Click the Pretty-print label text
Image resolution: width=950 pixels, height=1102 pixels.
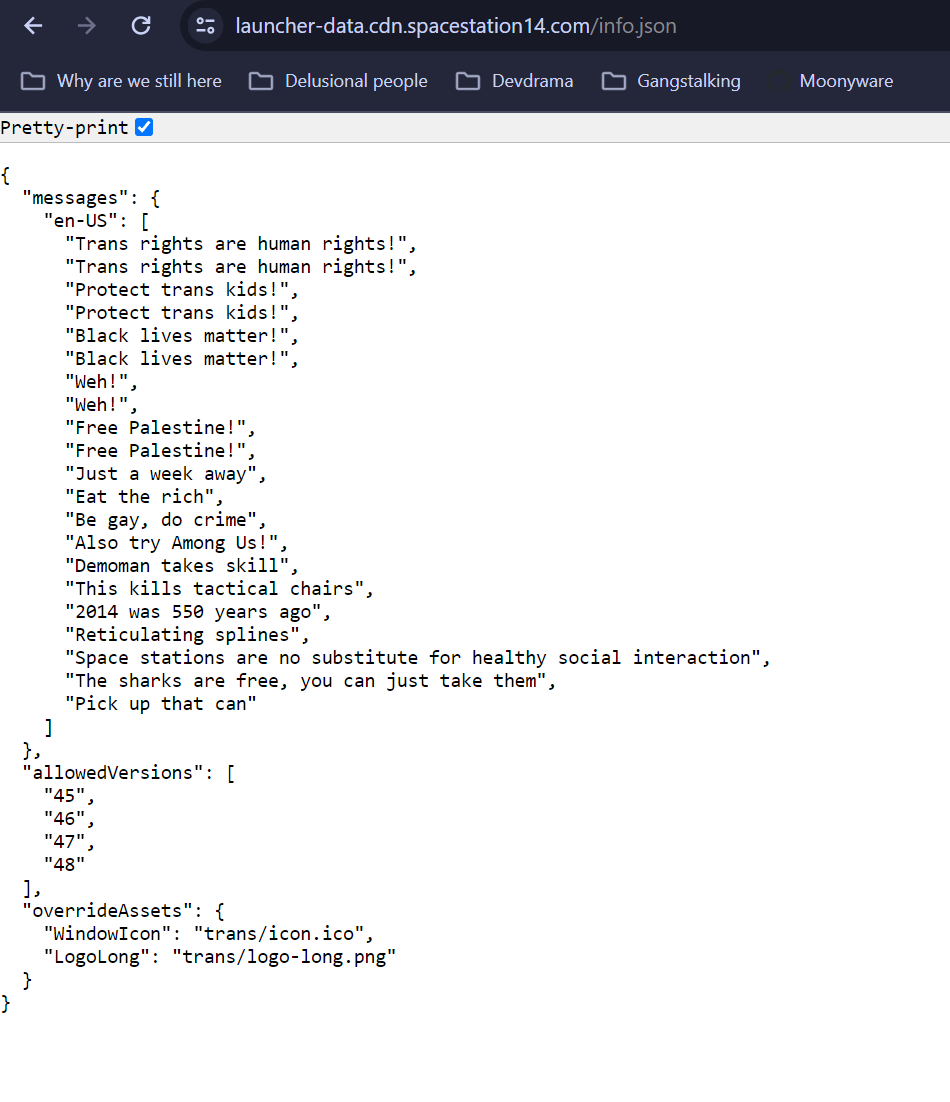[x=65, y=128]
